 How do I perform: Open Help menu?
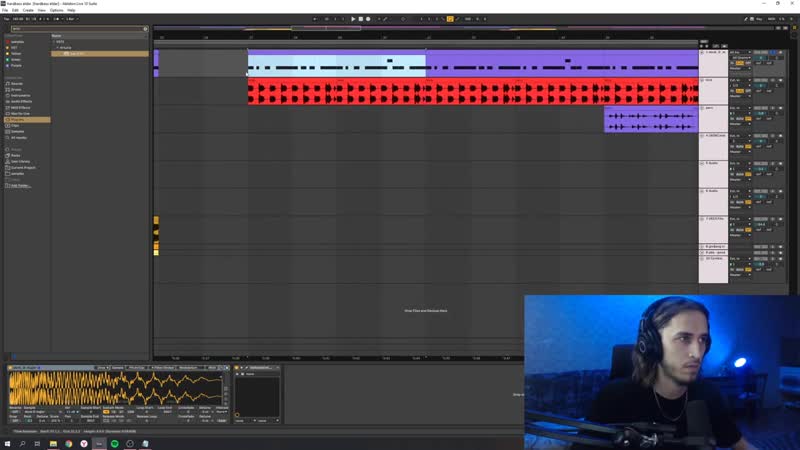pos(71,10)
